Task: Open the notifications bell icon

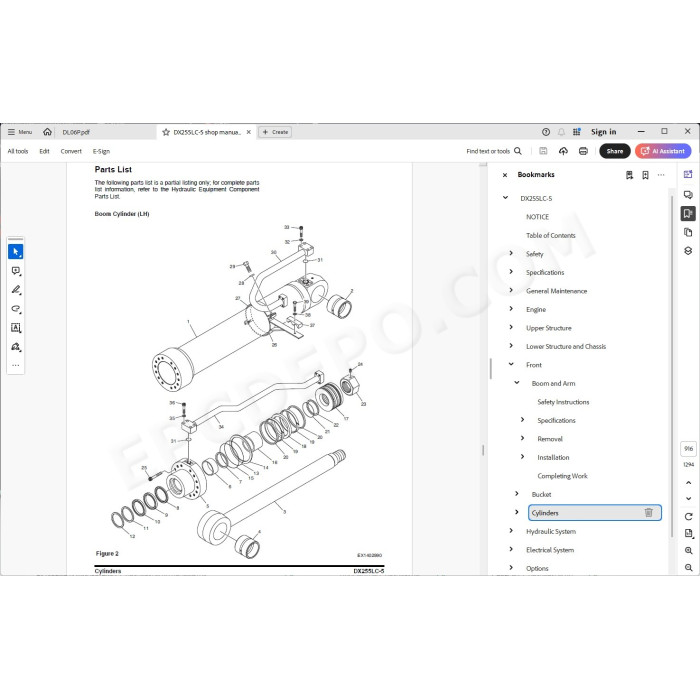Action: coord(561,132)
